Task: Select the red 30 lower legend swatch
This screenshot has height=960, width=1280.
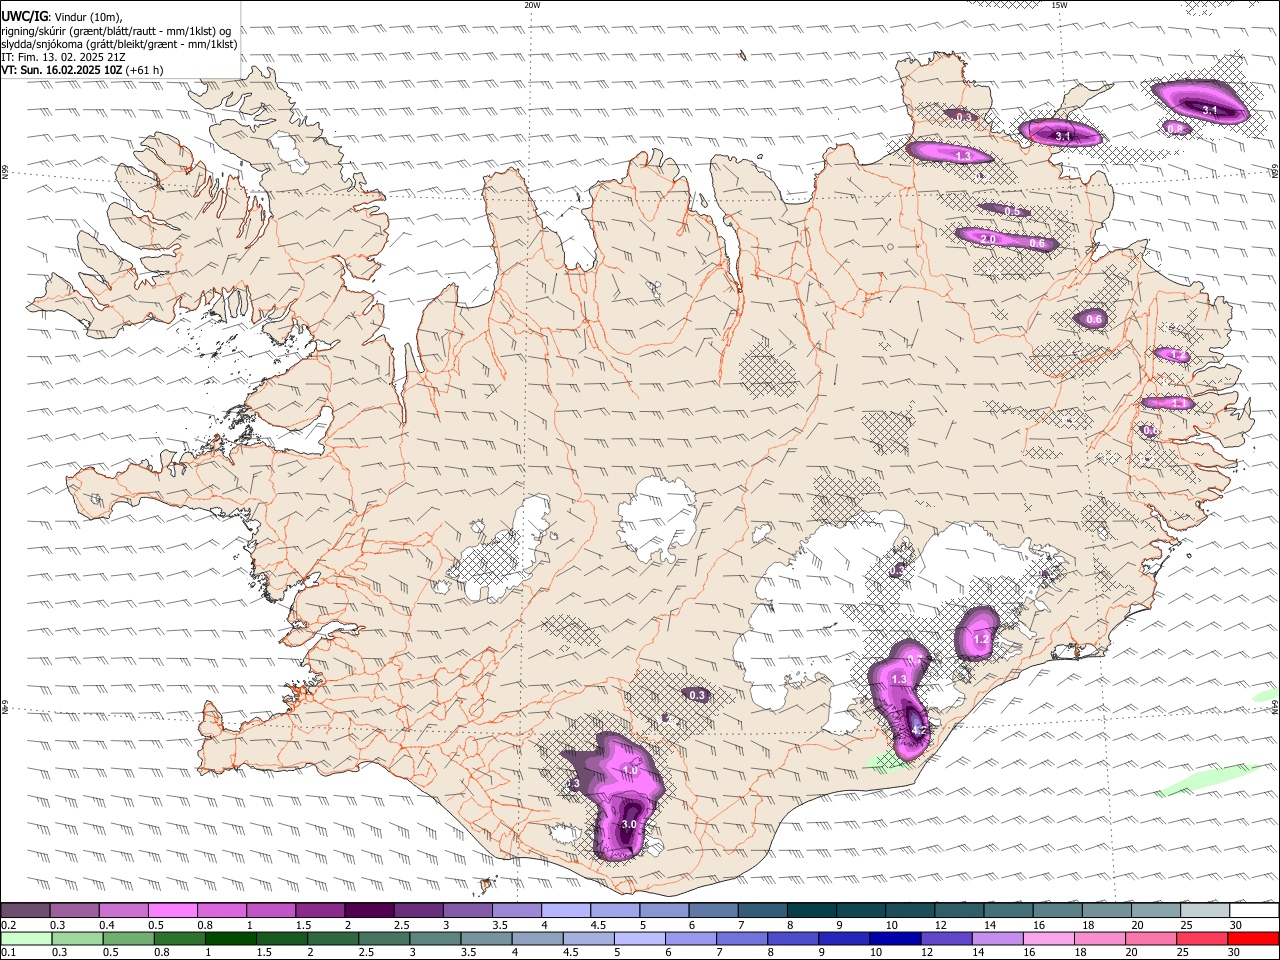Action: coord(1252,938)
